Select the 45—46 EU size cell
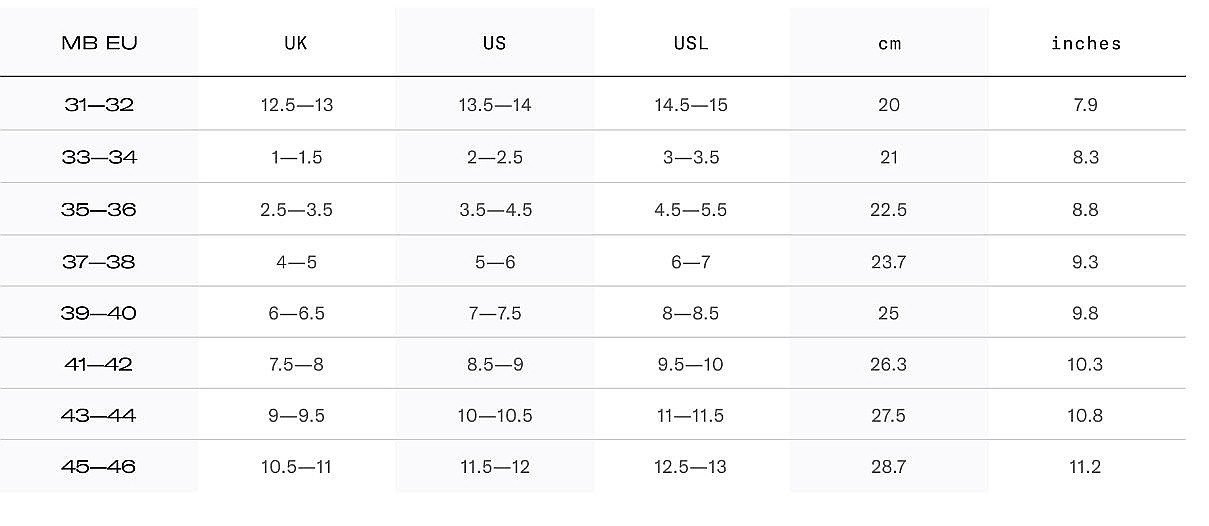Image resolution: width=1209 pixels, height=526 pixels. tap(99, 467)
